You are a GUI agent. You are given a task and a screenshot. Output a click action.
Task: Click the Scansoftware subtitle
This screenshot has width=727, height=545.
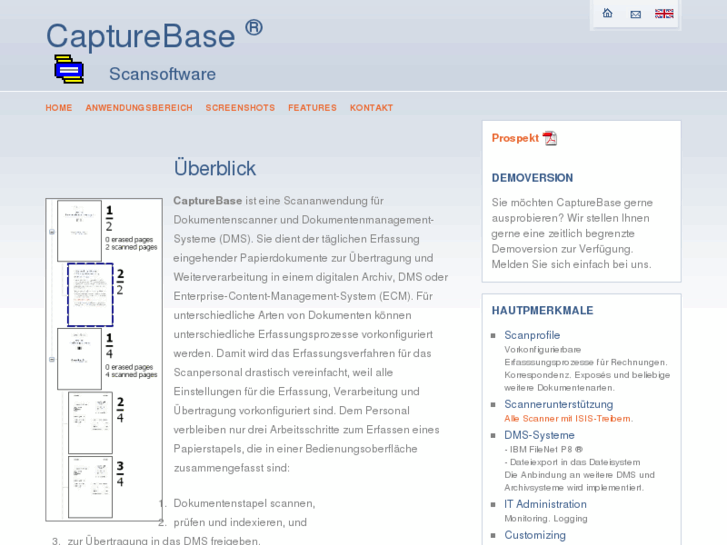[162, 74]
